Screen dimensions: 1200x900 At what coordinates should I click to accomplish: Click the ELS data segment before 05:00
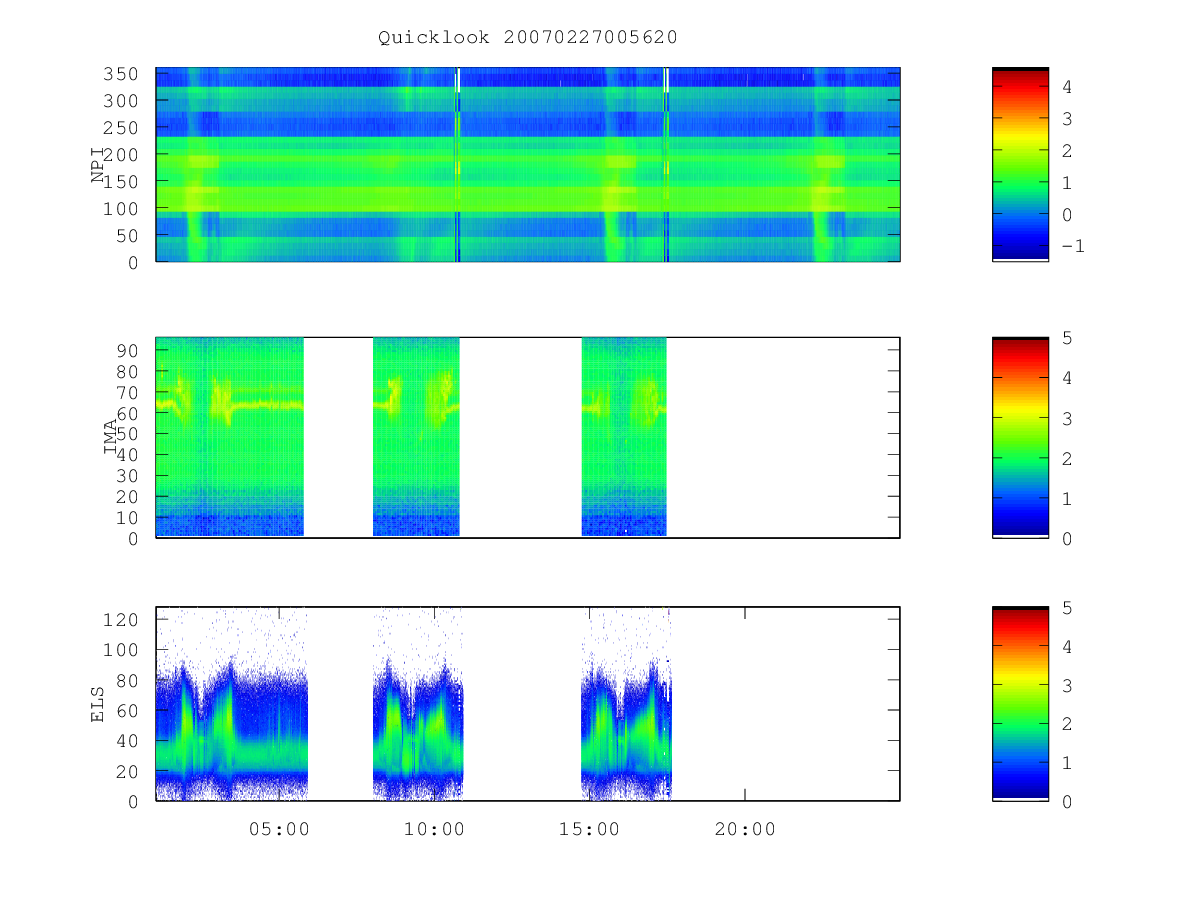(x=232, y=703)
